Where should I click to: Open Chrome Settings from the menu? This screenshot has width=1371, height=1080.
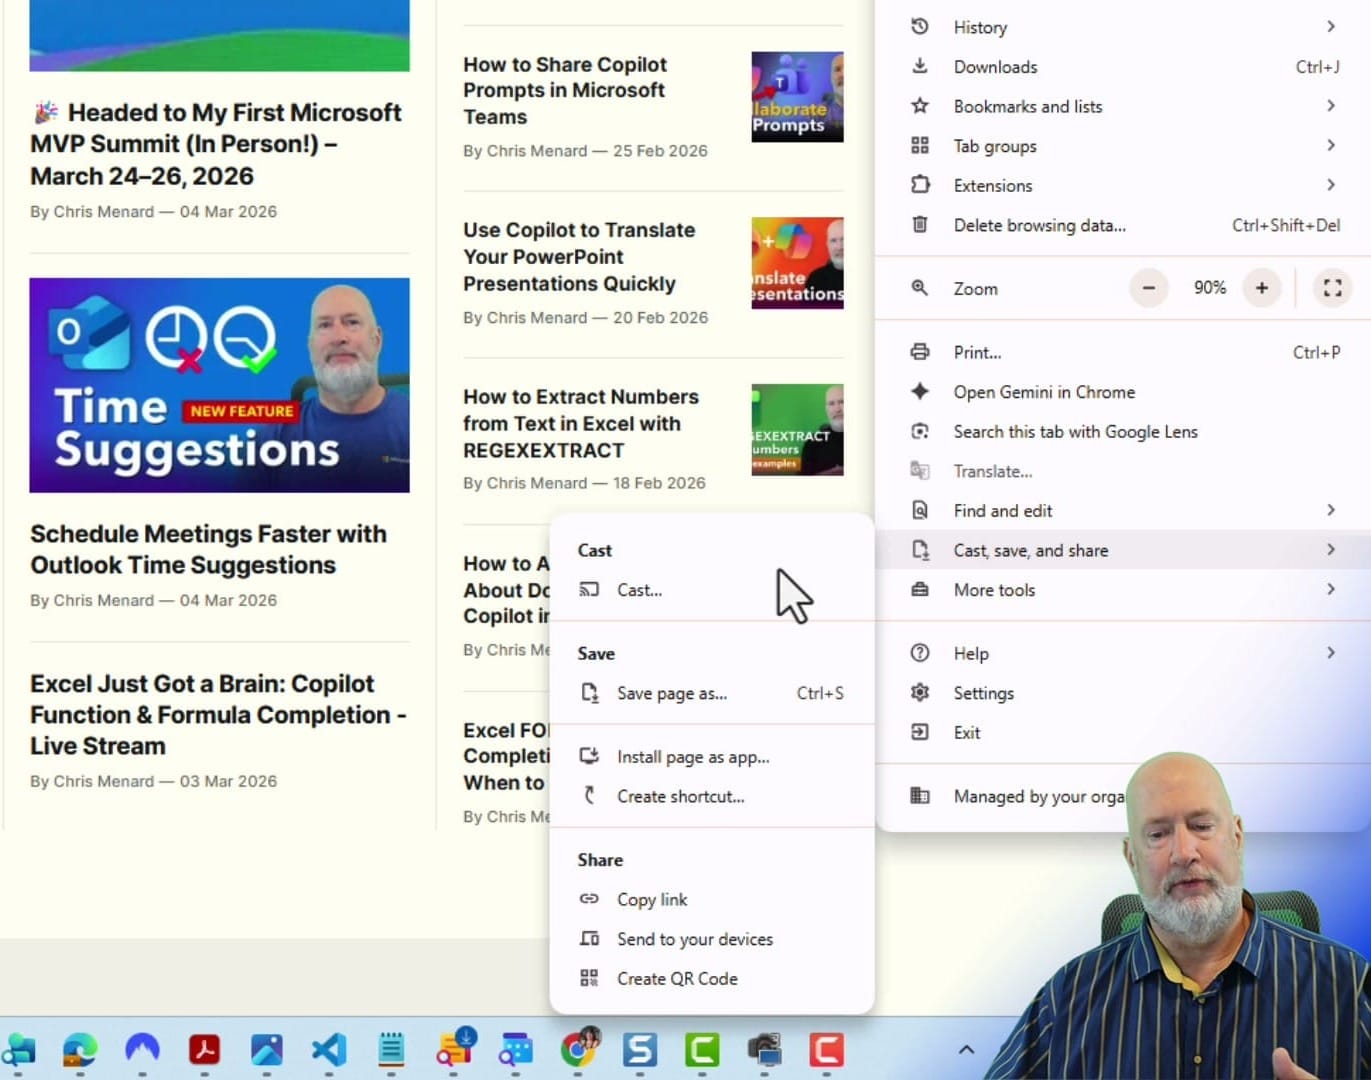tap(984, 692)
